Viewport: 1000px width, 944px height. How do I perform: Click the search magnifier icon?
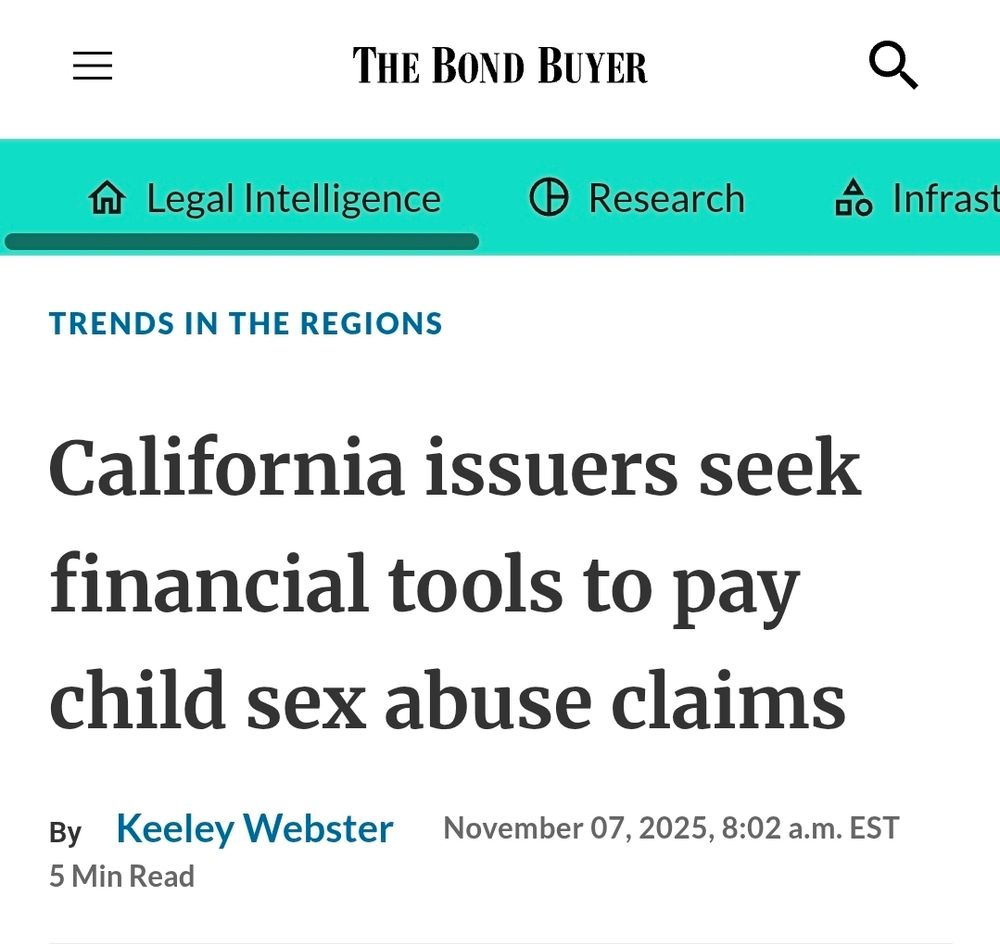893,66
